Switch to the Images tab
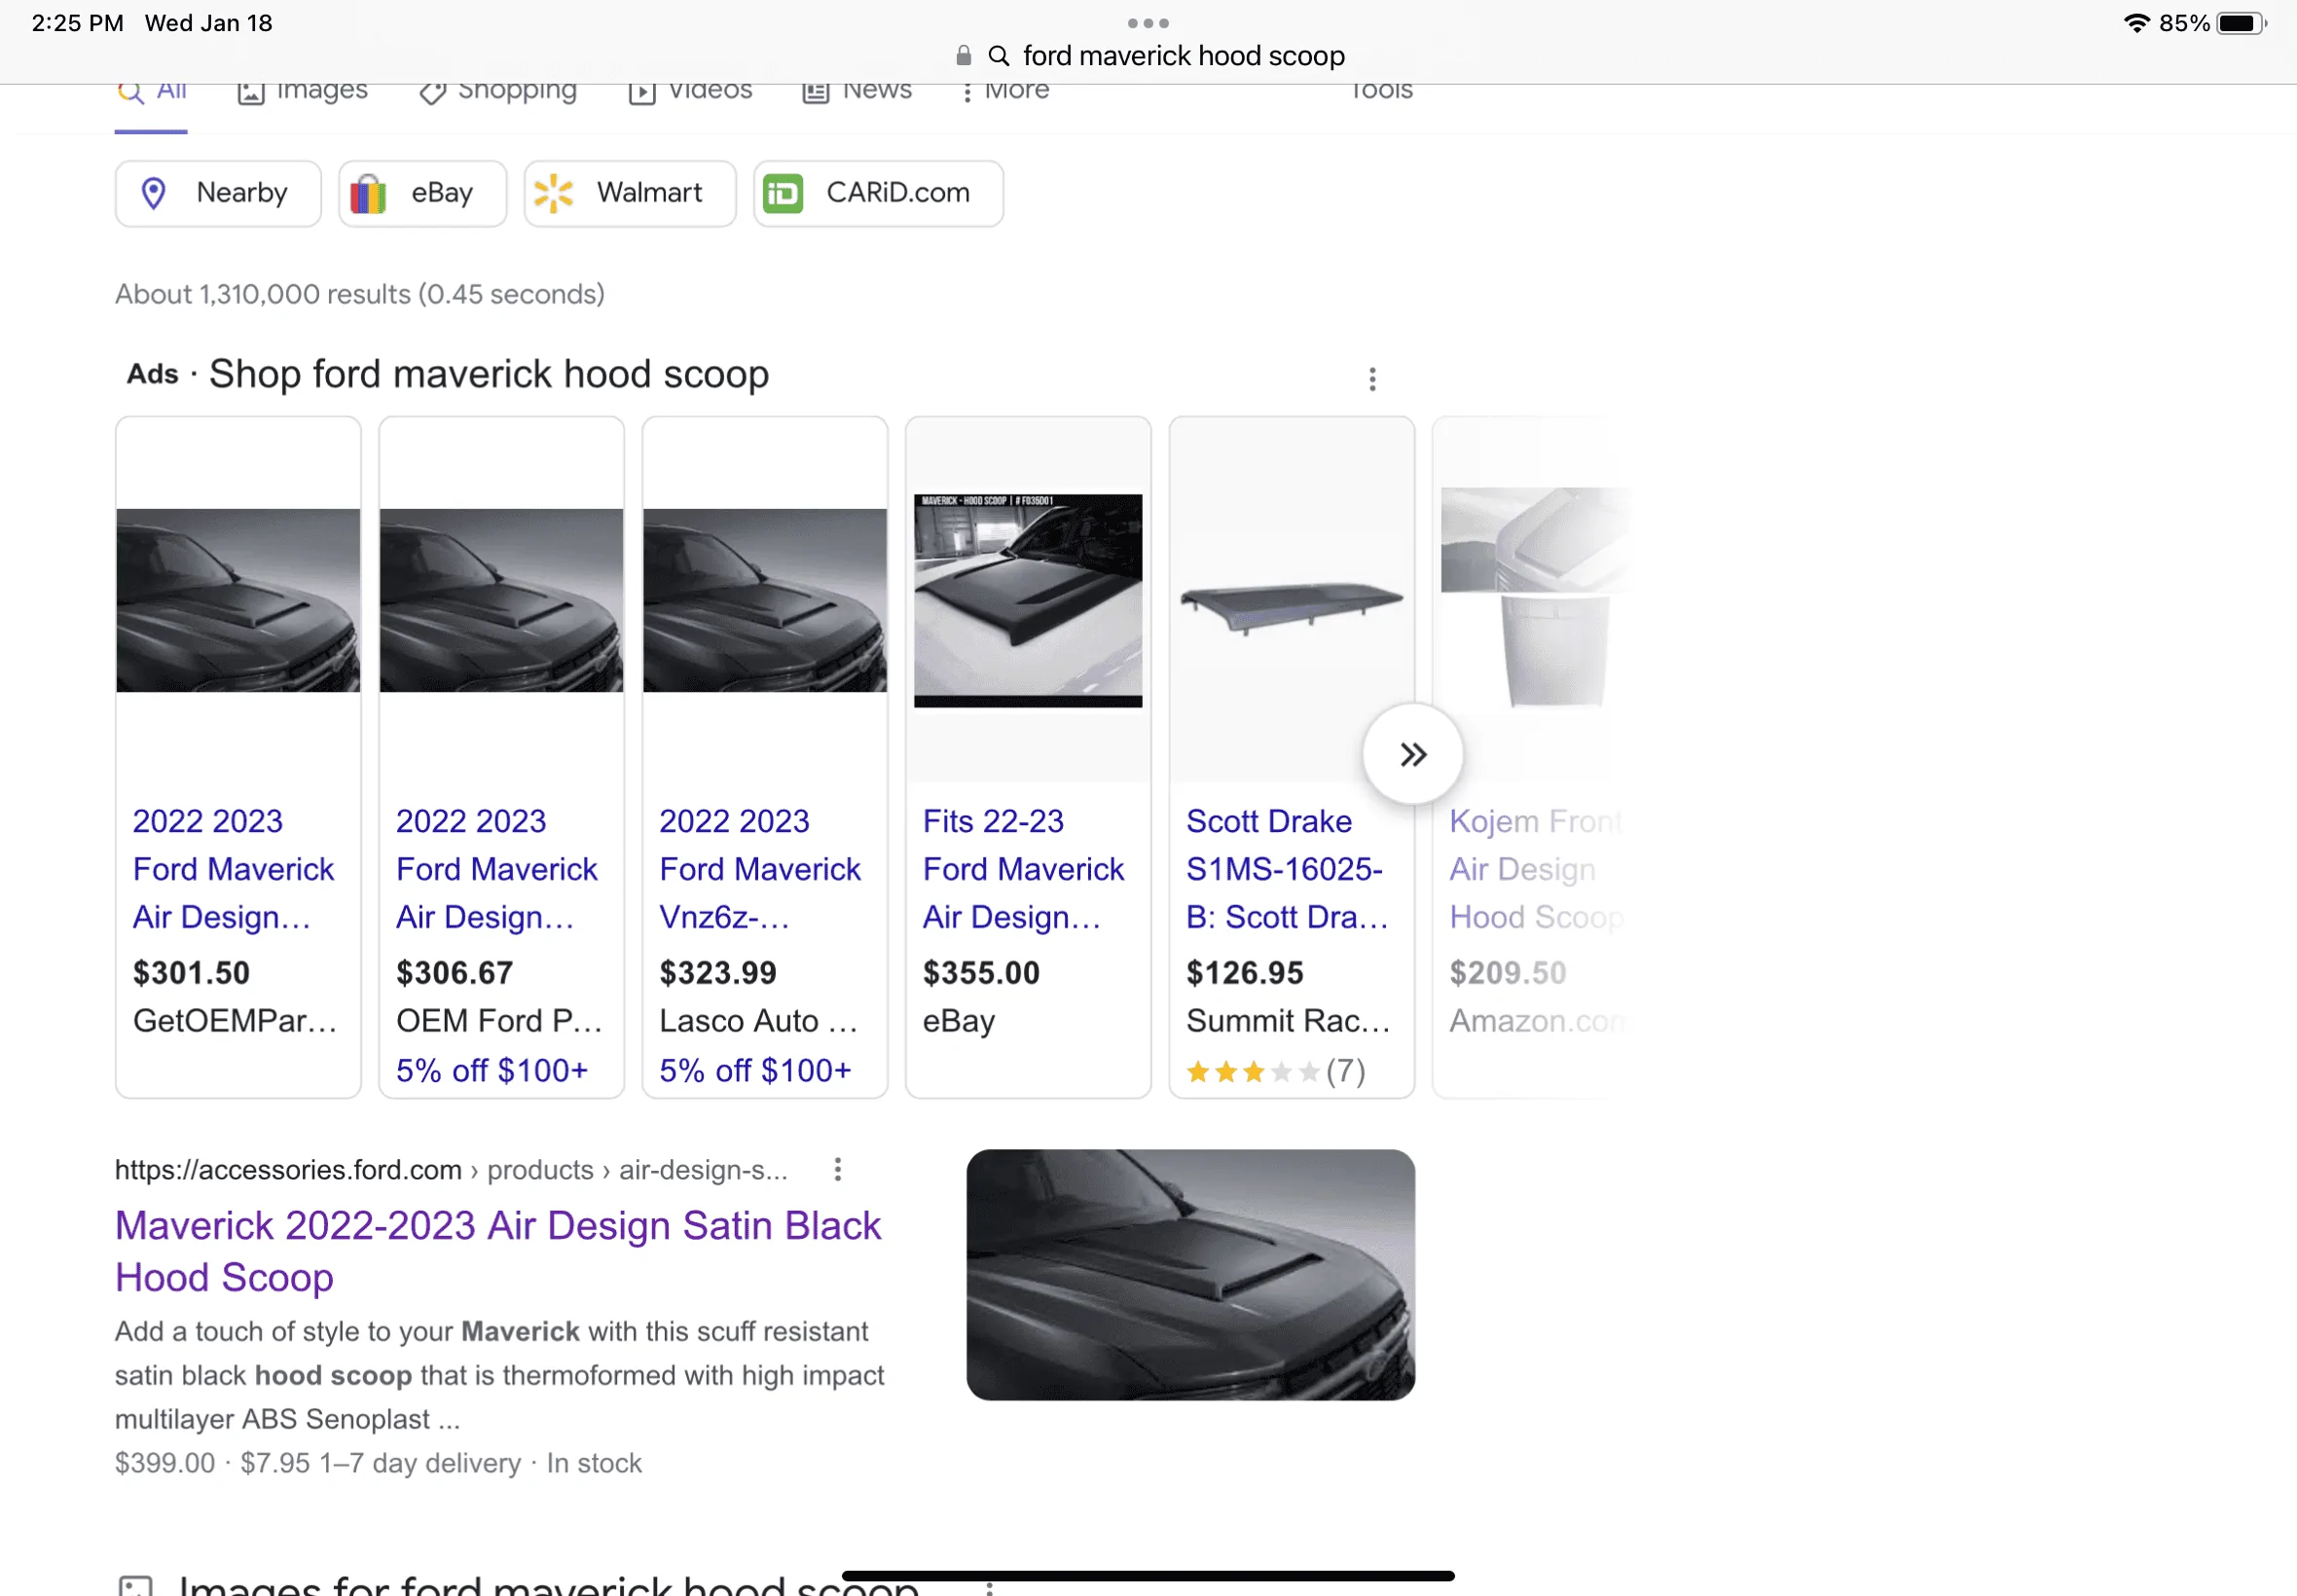This screenshot has width=2297, height=1596. coord(302,91)
